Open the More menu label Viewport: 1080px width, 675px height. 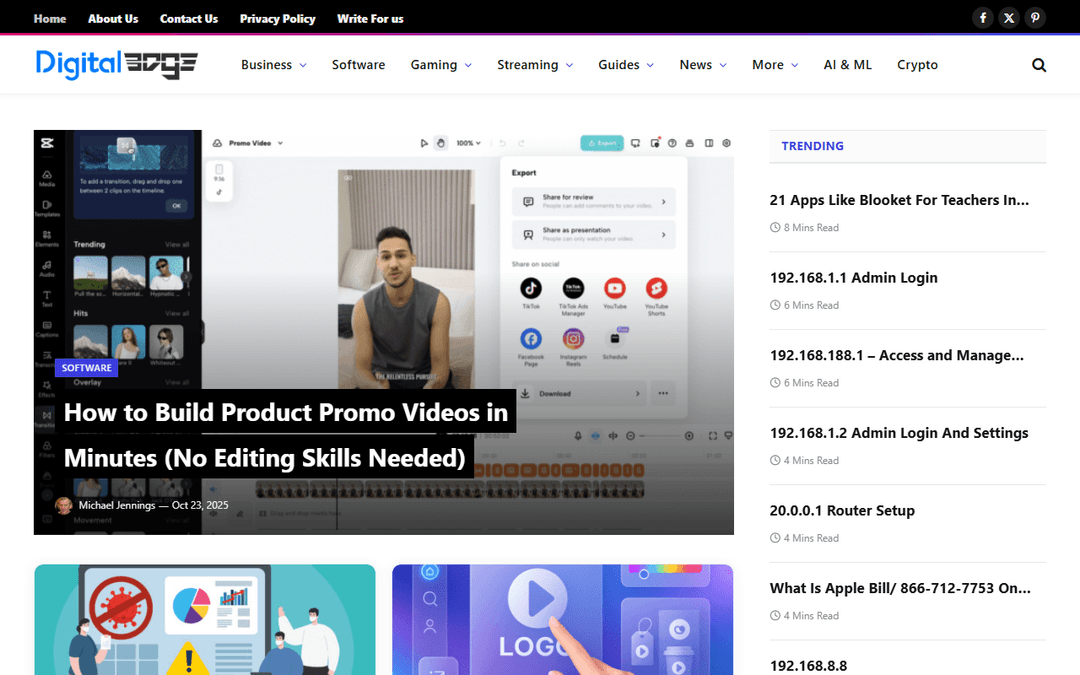(768, 65)
